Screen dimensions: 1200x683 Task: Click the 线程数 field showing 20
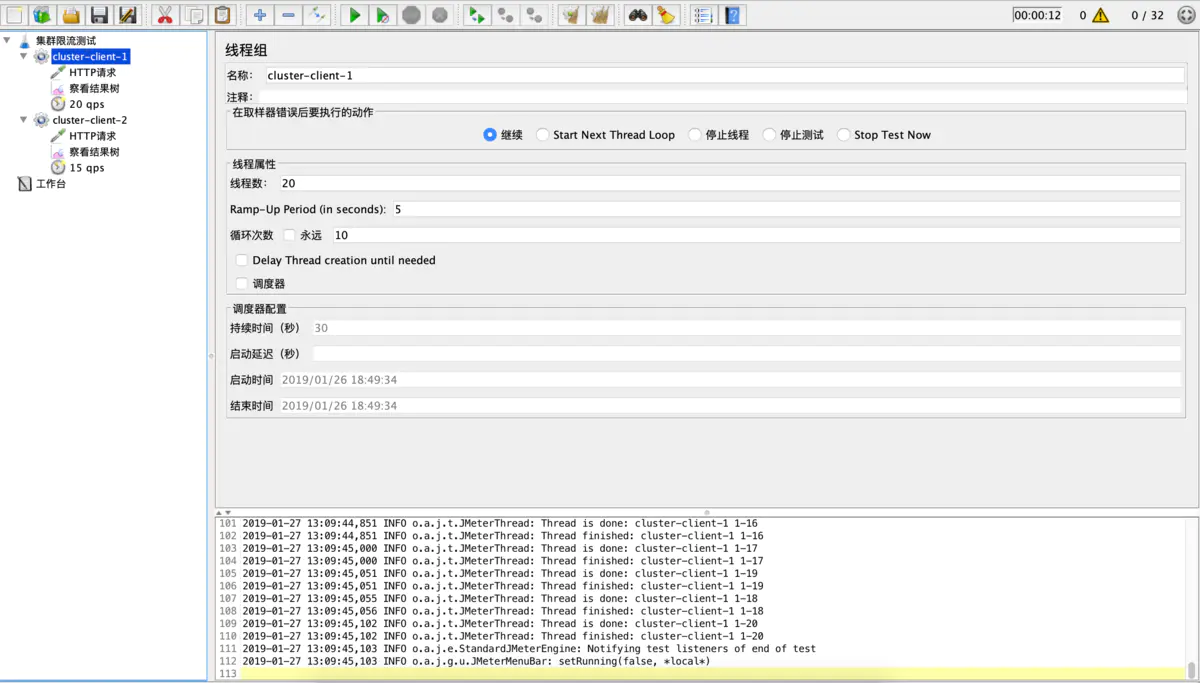pos(729,183)
